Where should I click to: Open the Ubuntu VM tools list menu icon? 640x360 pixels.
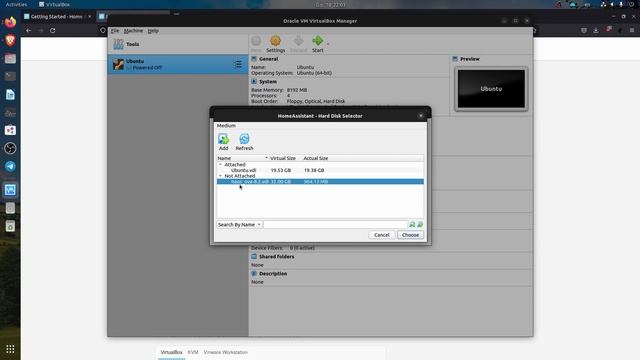coord(238,64)
